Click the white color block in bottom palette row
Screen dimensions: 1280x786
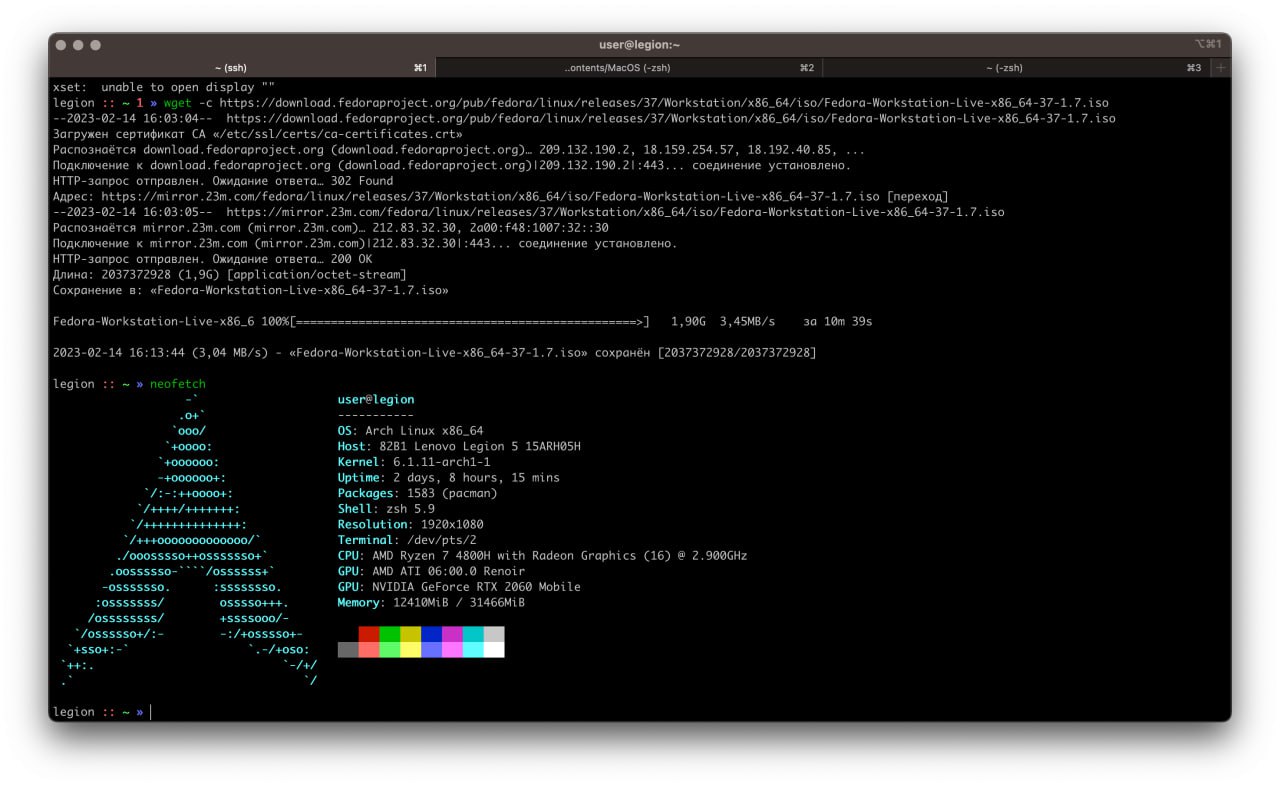click(494, 650)
